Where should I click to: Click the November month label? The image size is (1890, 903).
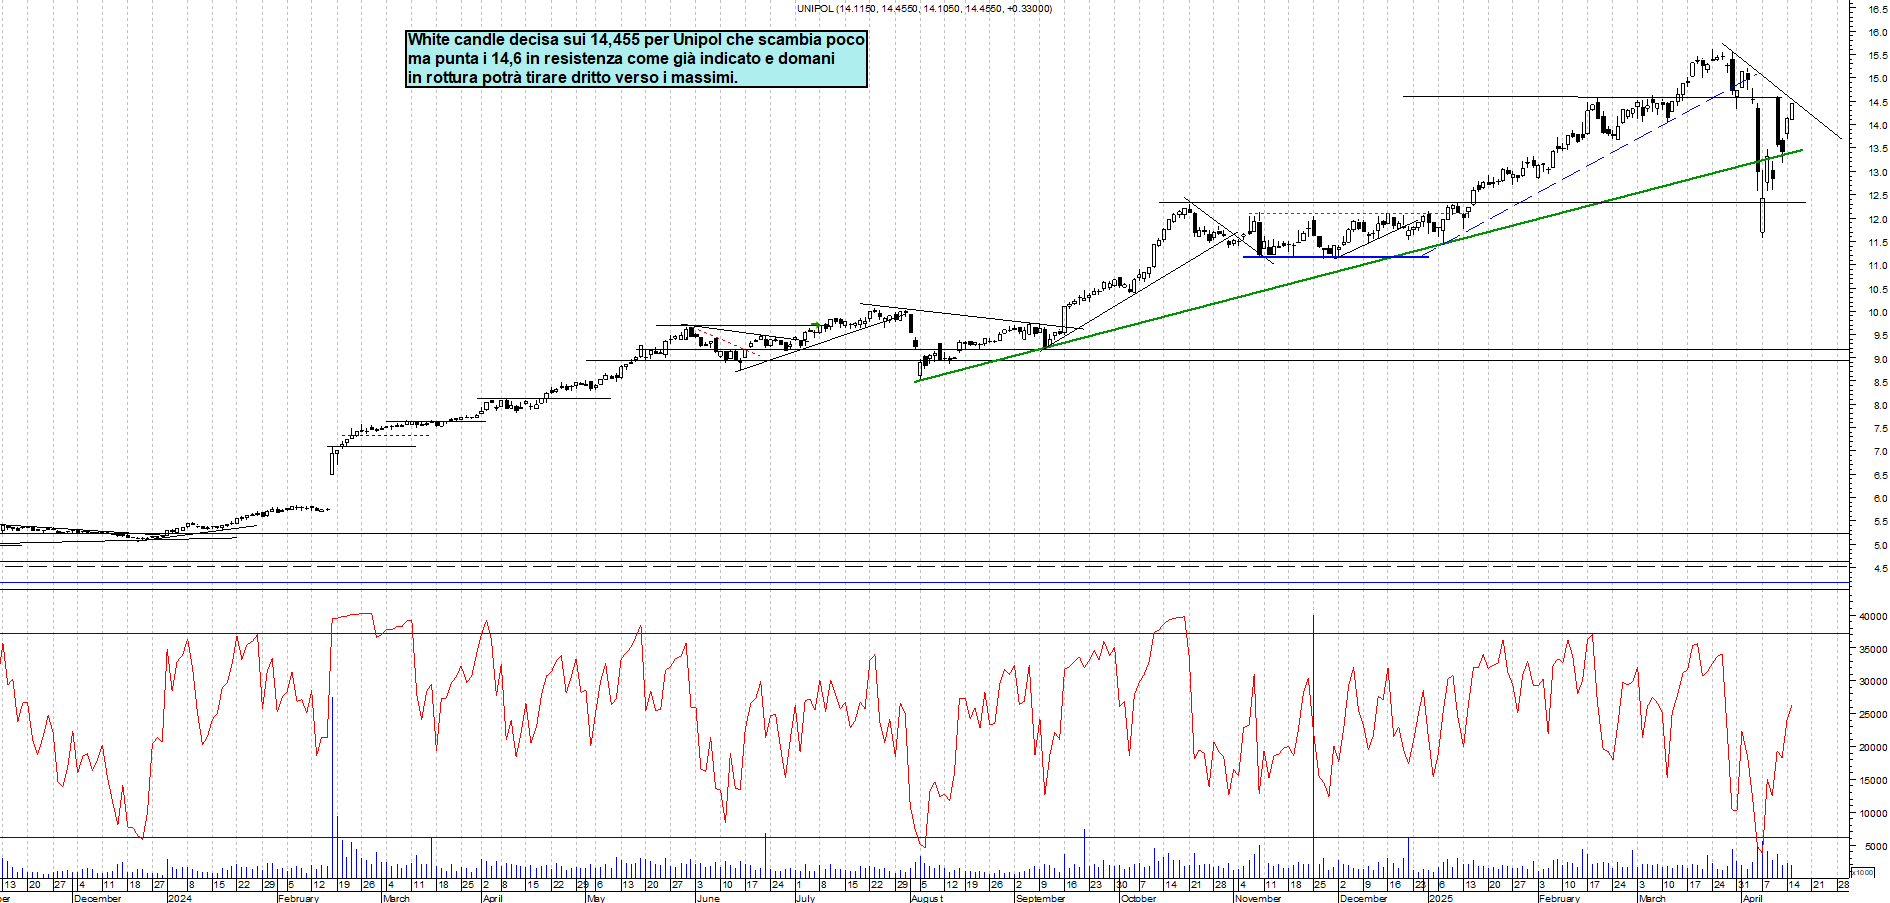pyautogui.click(x=1258, y=898)
